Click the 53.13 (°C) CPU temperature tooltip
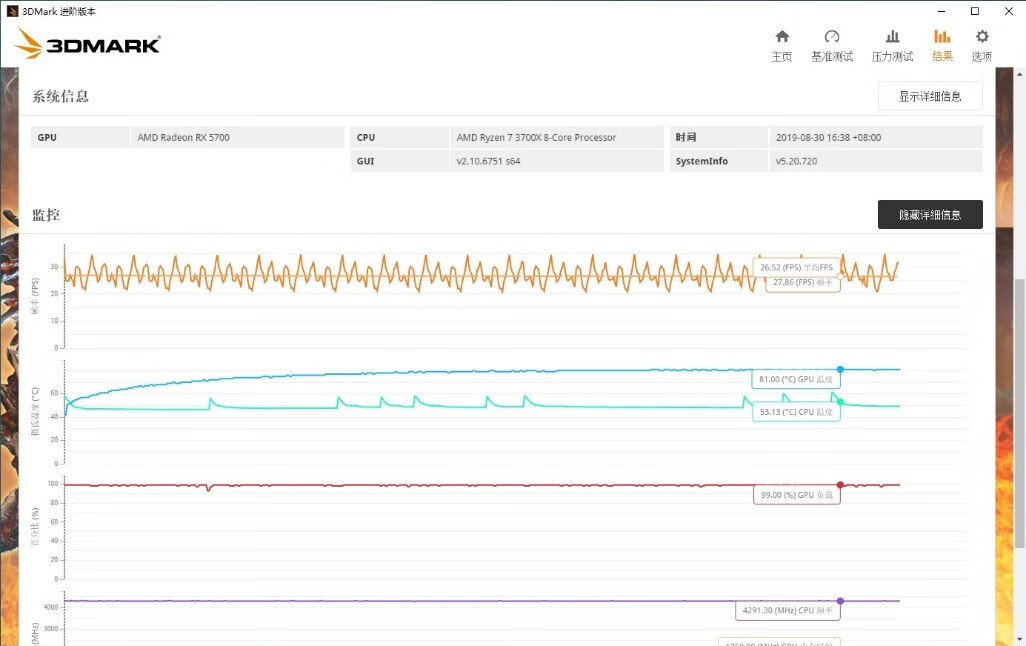 coord(796,412)
